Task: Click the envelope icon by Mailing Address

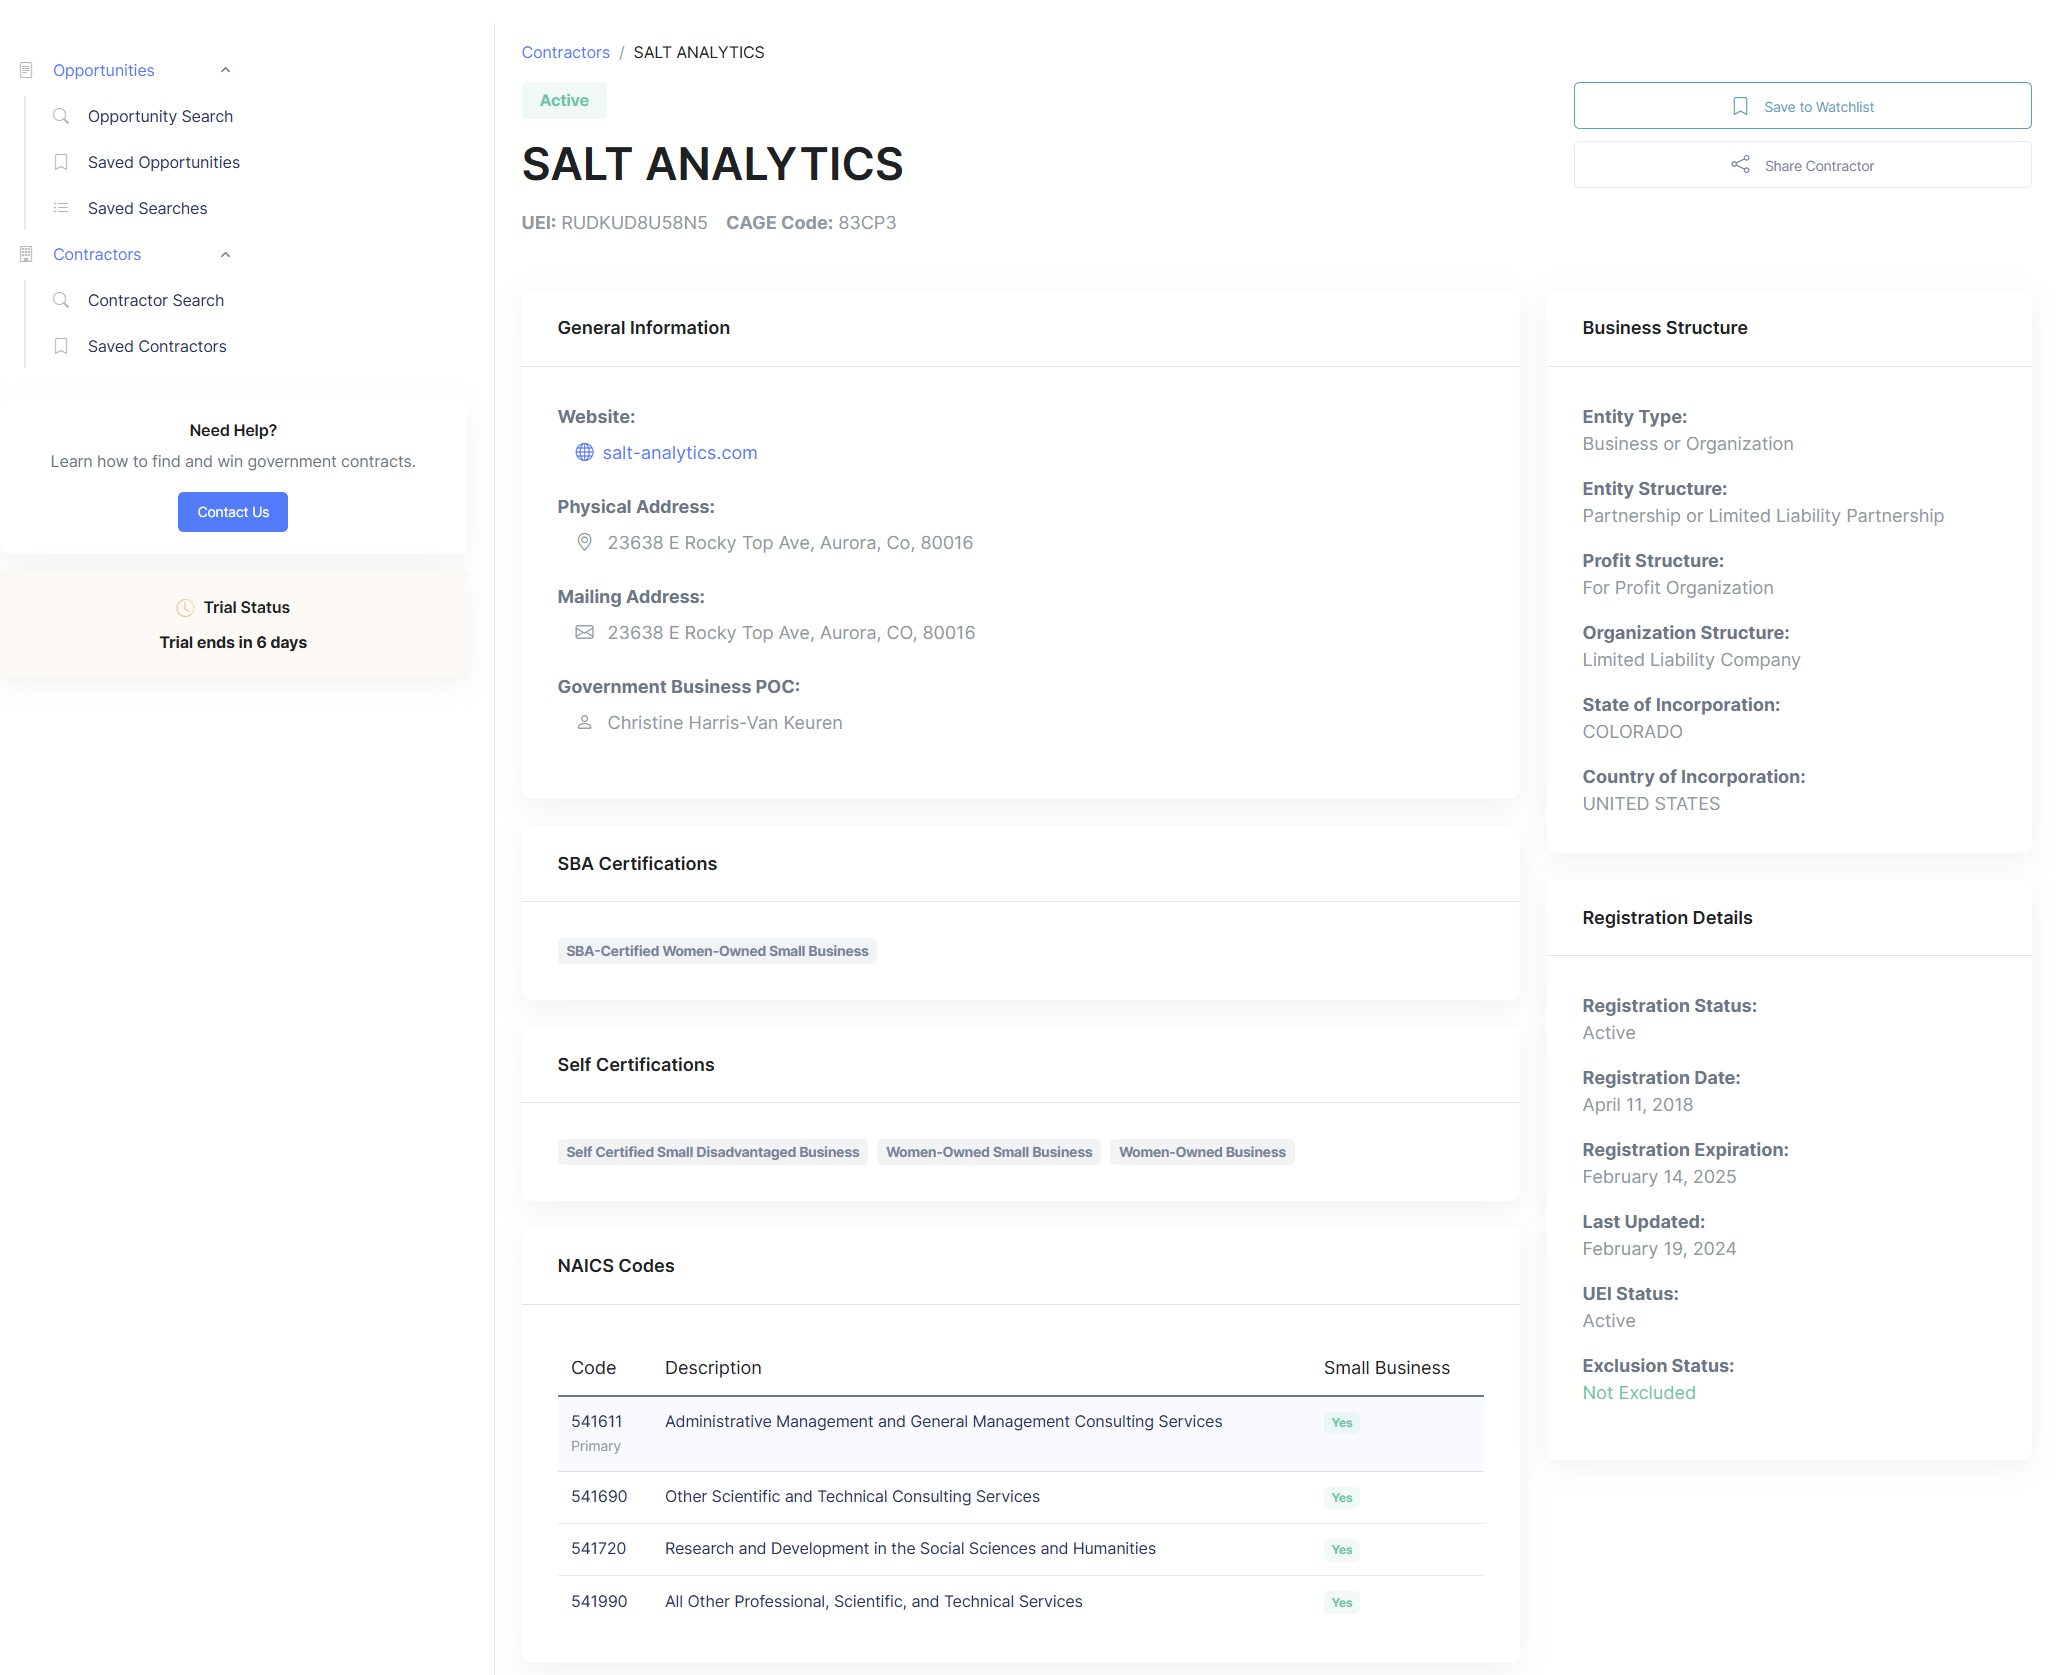Action: click(x=584, y=632)
